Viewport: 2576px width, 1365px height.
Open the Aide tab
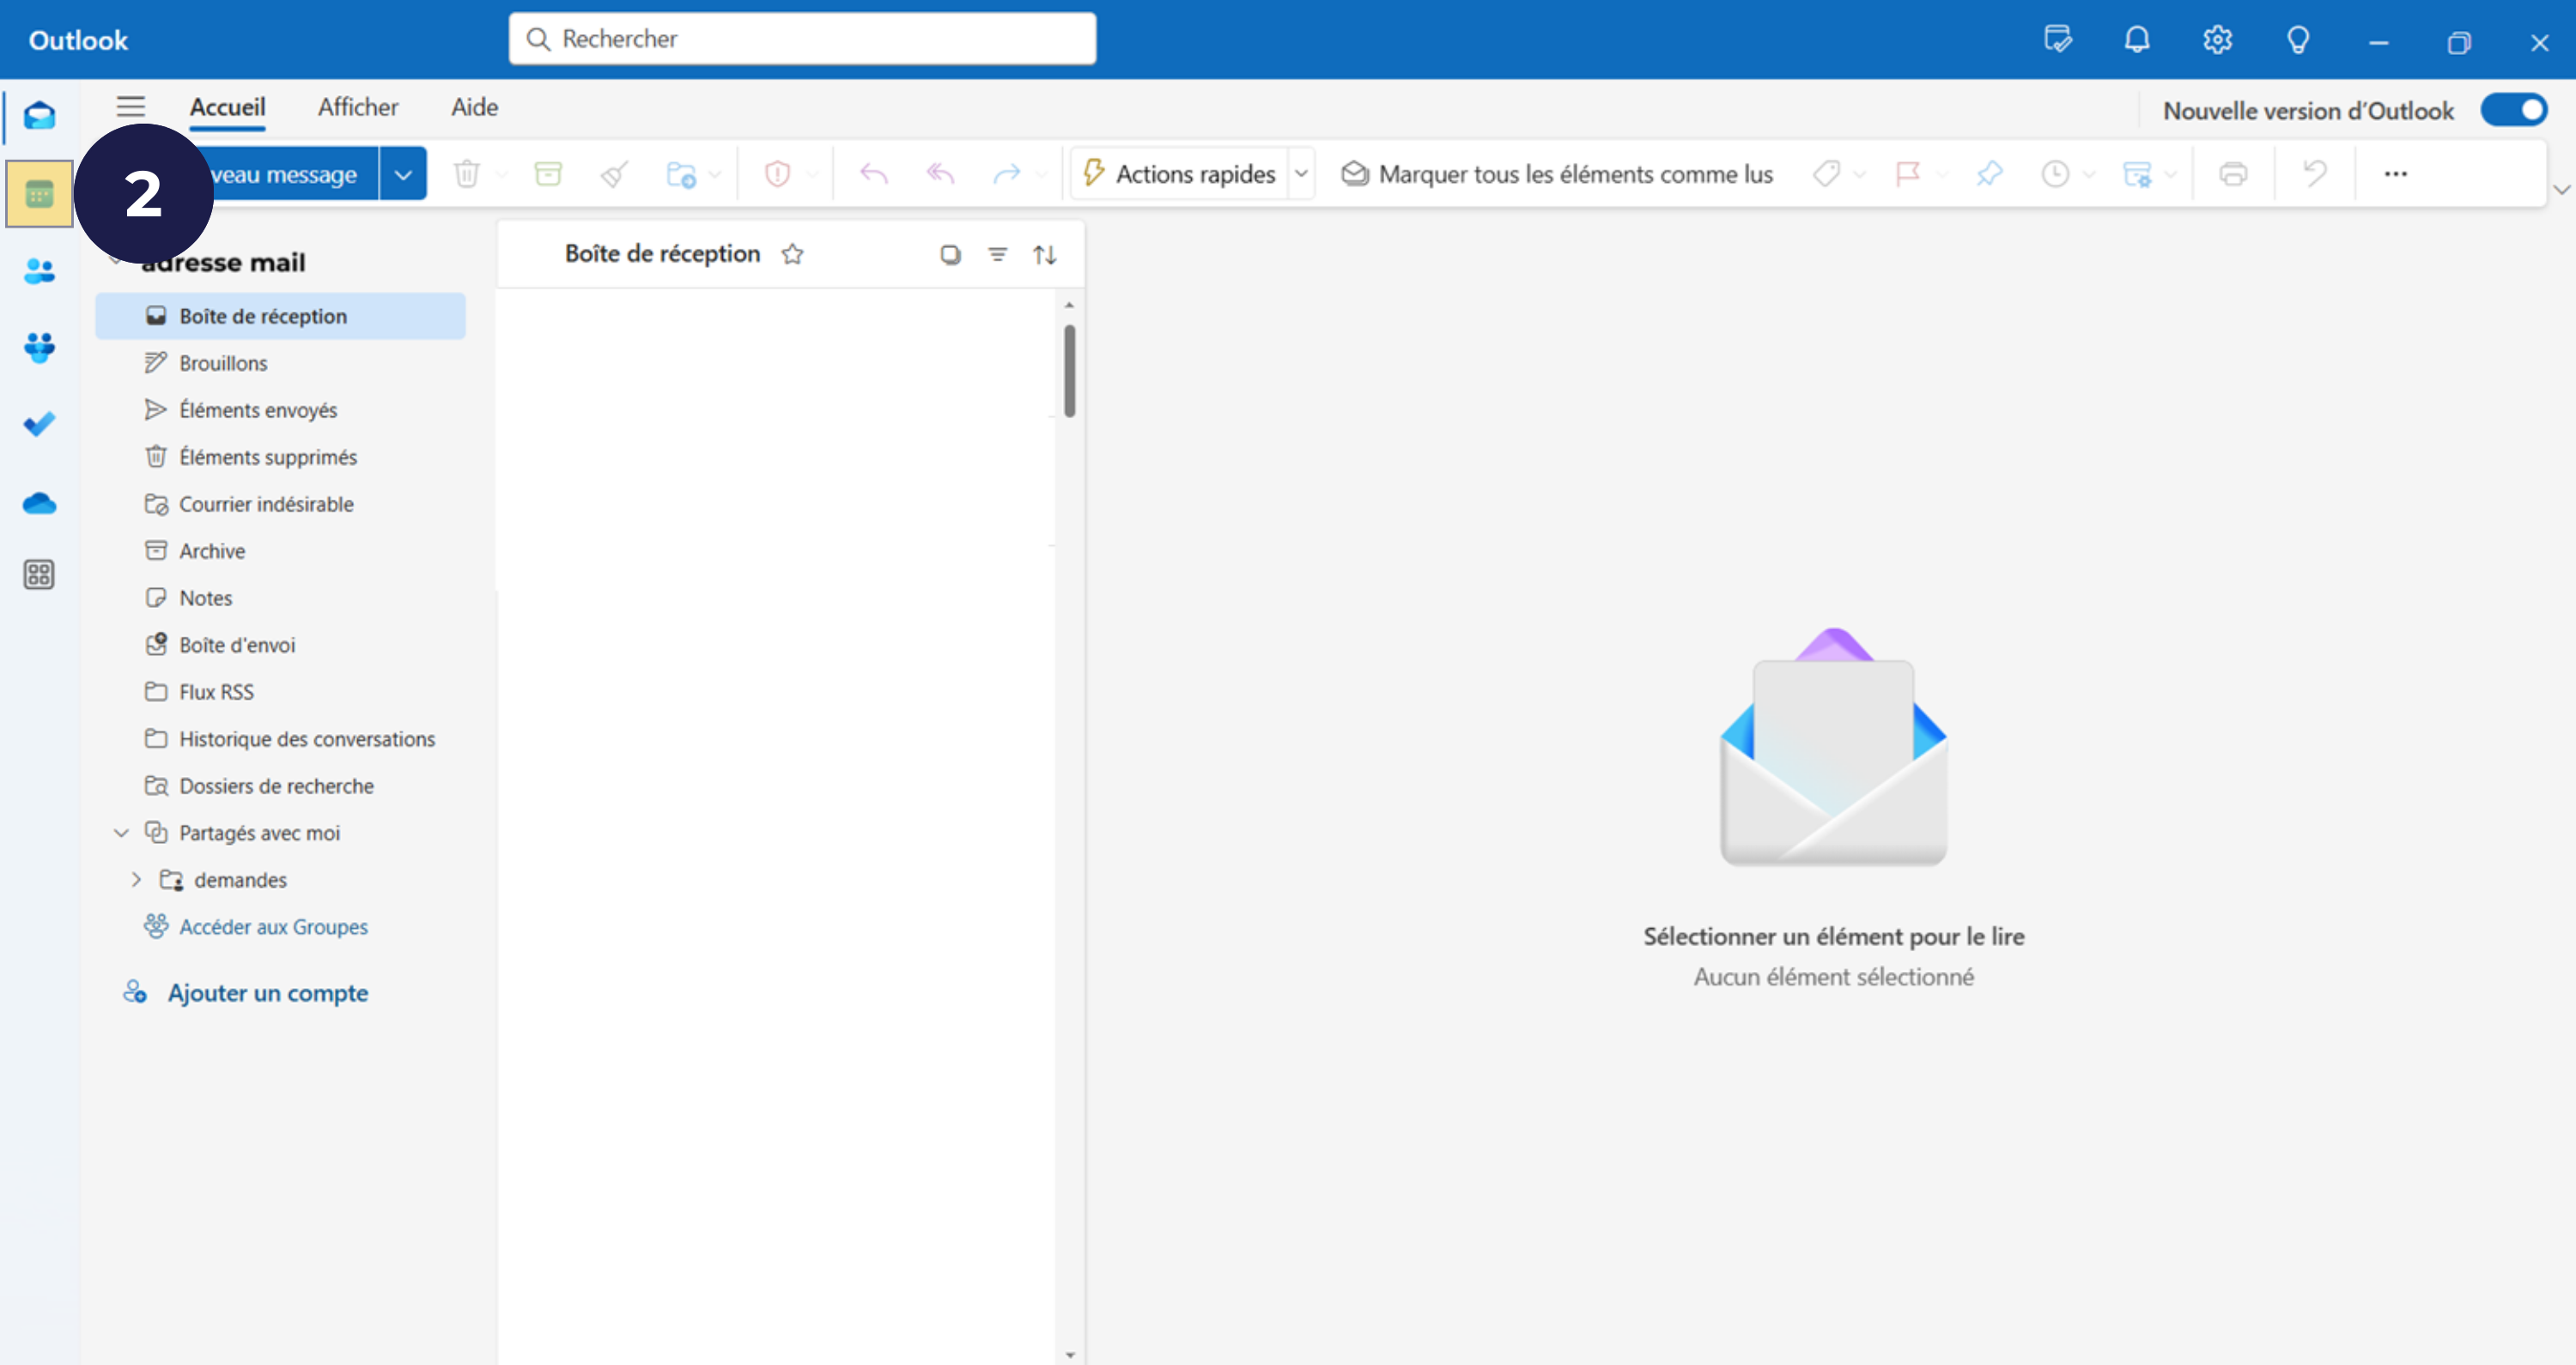pyautogui.click(x=474, y=107)
